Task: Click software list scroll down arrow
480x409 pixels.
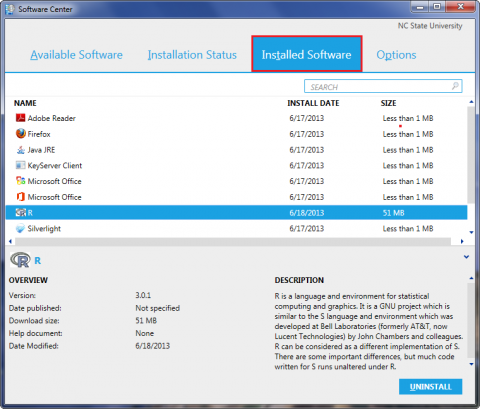Action: pos(471,232)
